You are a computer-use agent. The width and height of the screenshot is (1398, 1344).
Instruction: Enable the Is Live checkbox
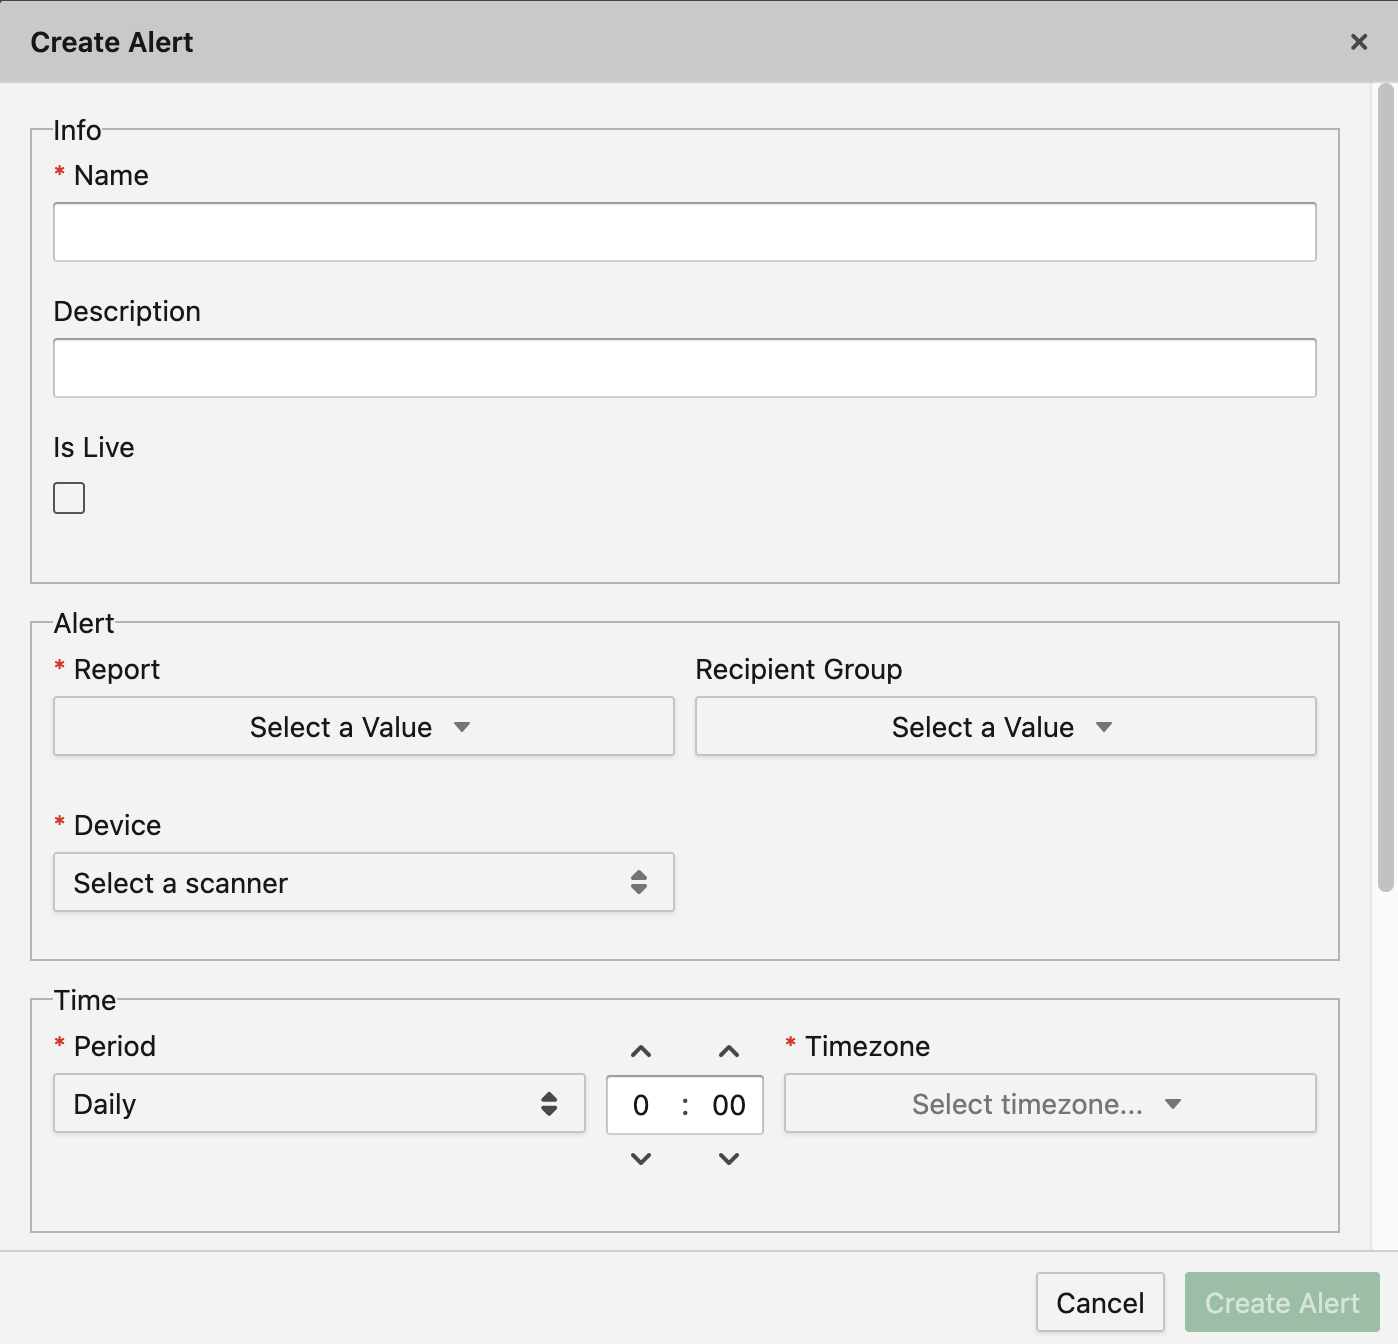pyautogui.click(x=69, y=498)
